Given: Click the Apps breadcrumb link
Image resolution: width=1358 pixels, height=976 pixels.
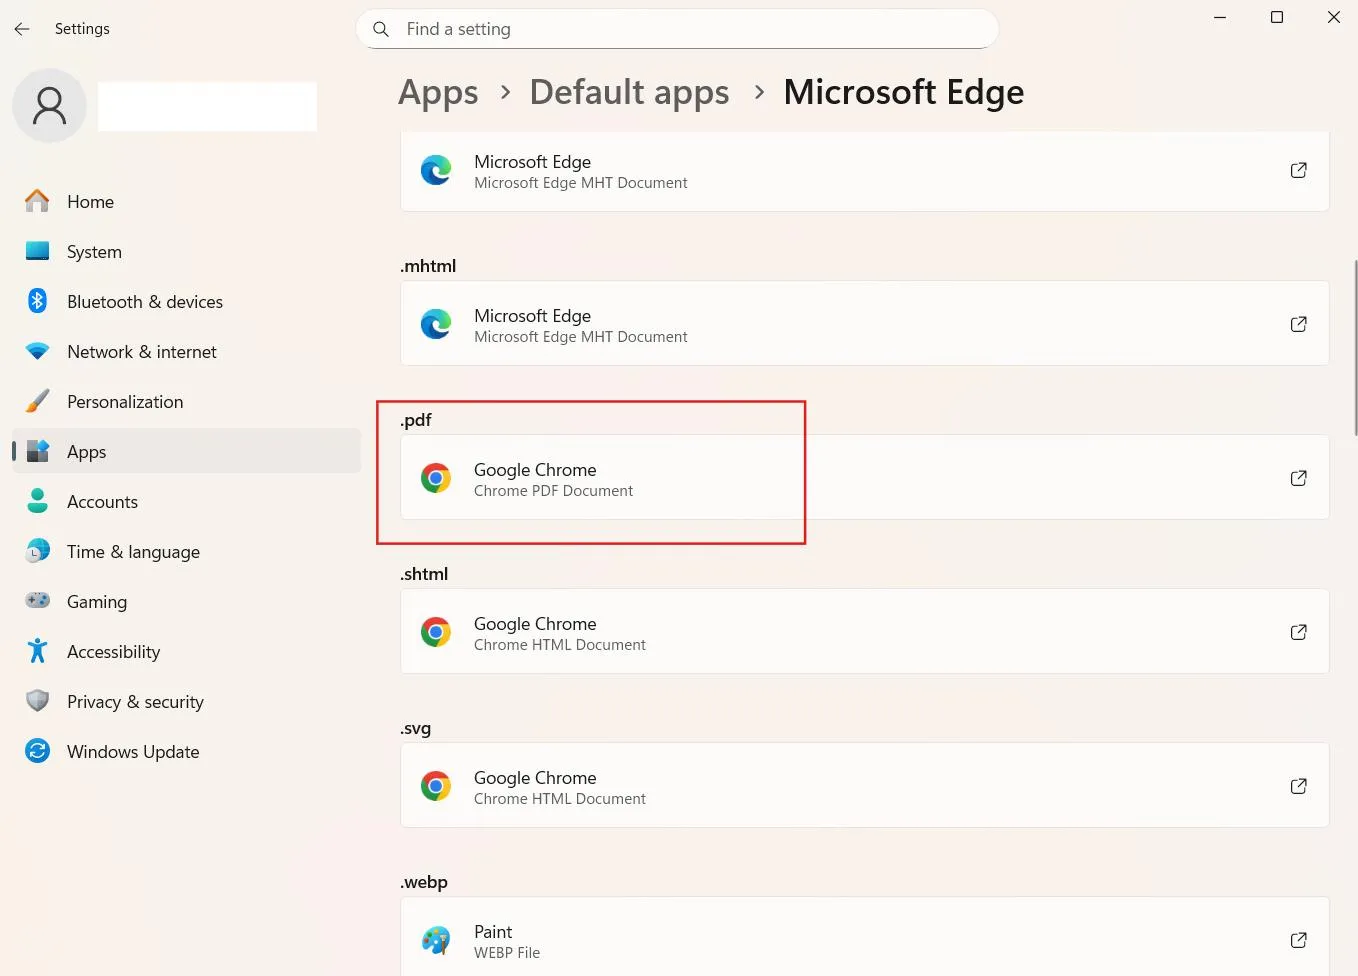Looking at the screenshot, I should tap(438, 92).
